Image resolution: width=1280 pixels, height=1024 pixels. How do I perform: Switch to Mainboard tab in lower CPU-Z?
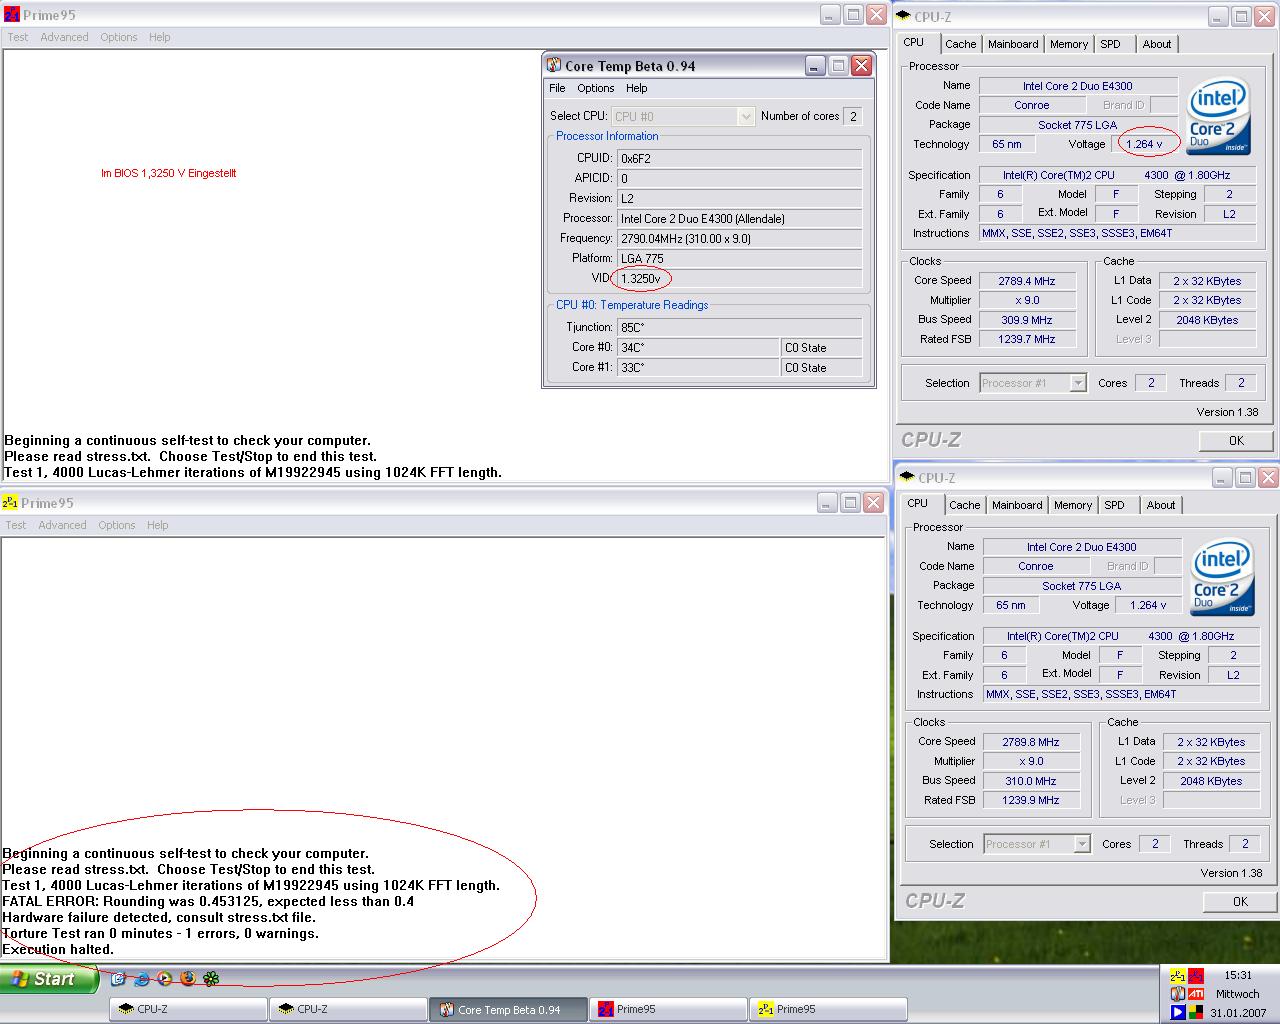coord(1017,505)
